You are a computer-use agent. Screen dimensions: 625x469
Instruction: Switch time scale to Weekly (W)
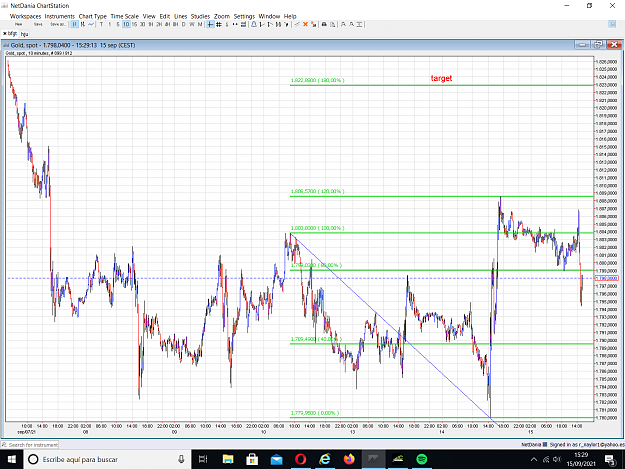point(192,24)
